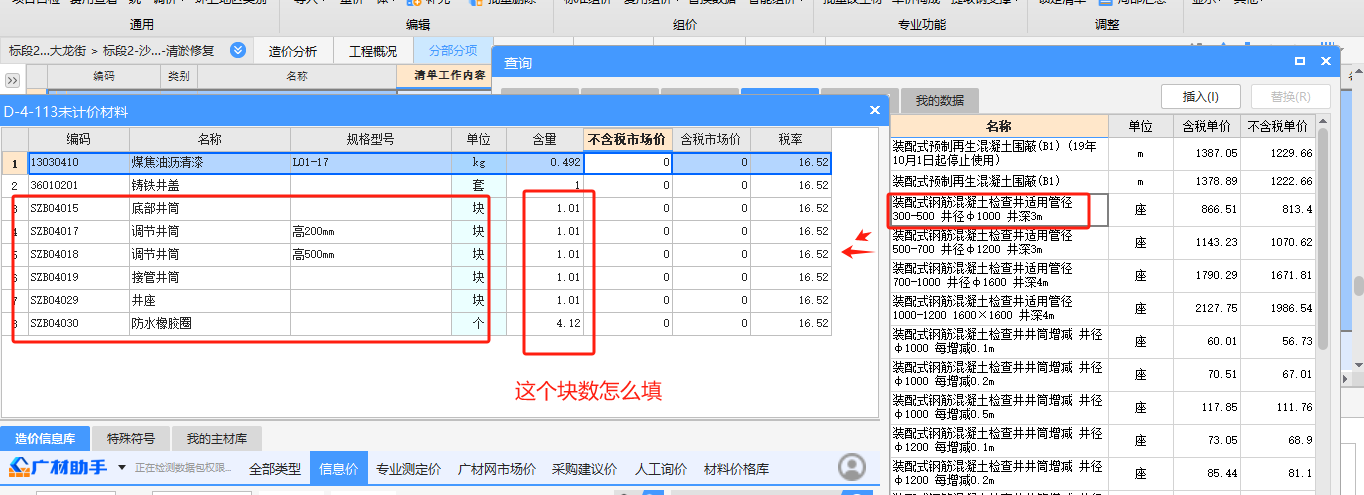Close the D-4-113未计价材料 dialog
Viewport: 1364px width, 495px height.
(874, 112)
